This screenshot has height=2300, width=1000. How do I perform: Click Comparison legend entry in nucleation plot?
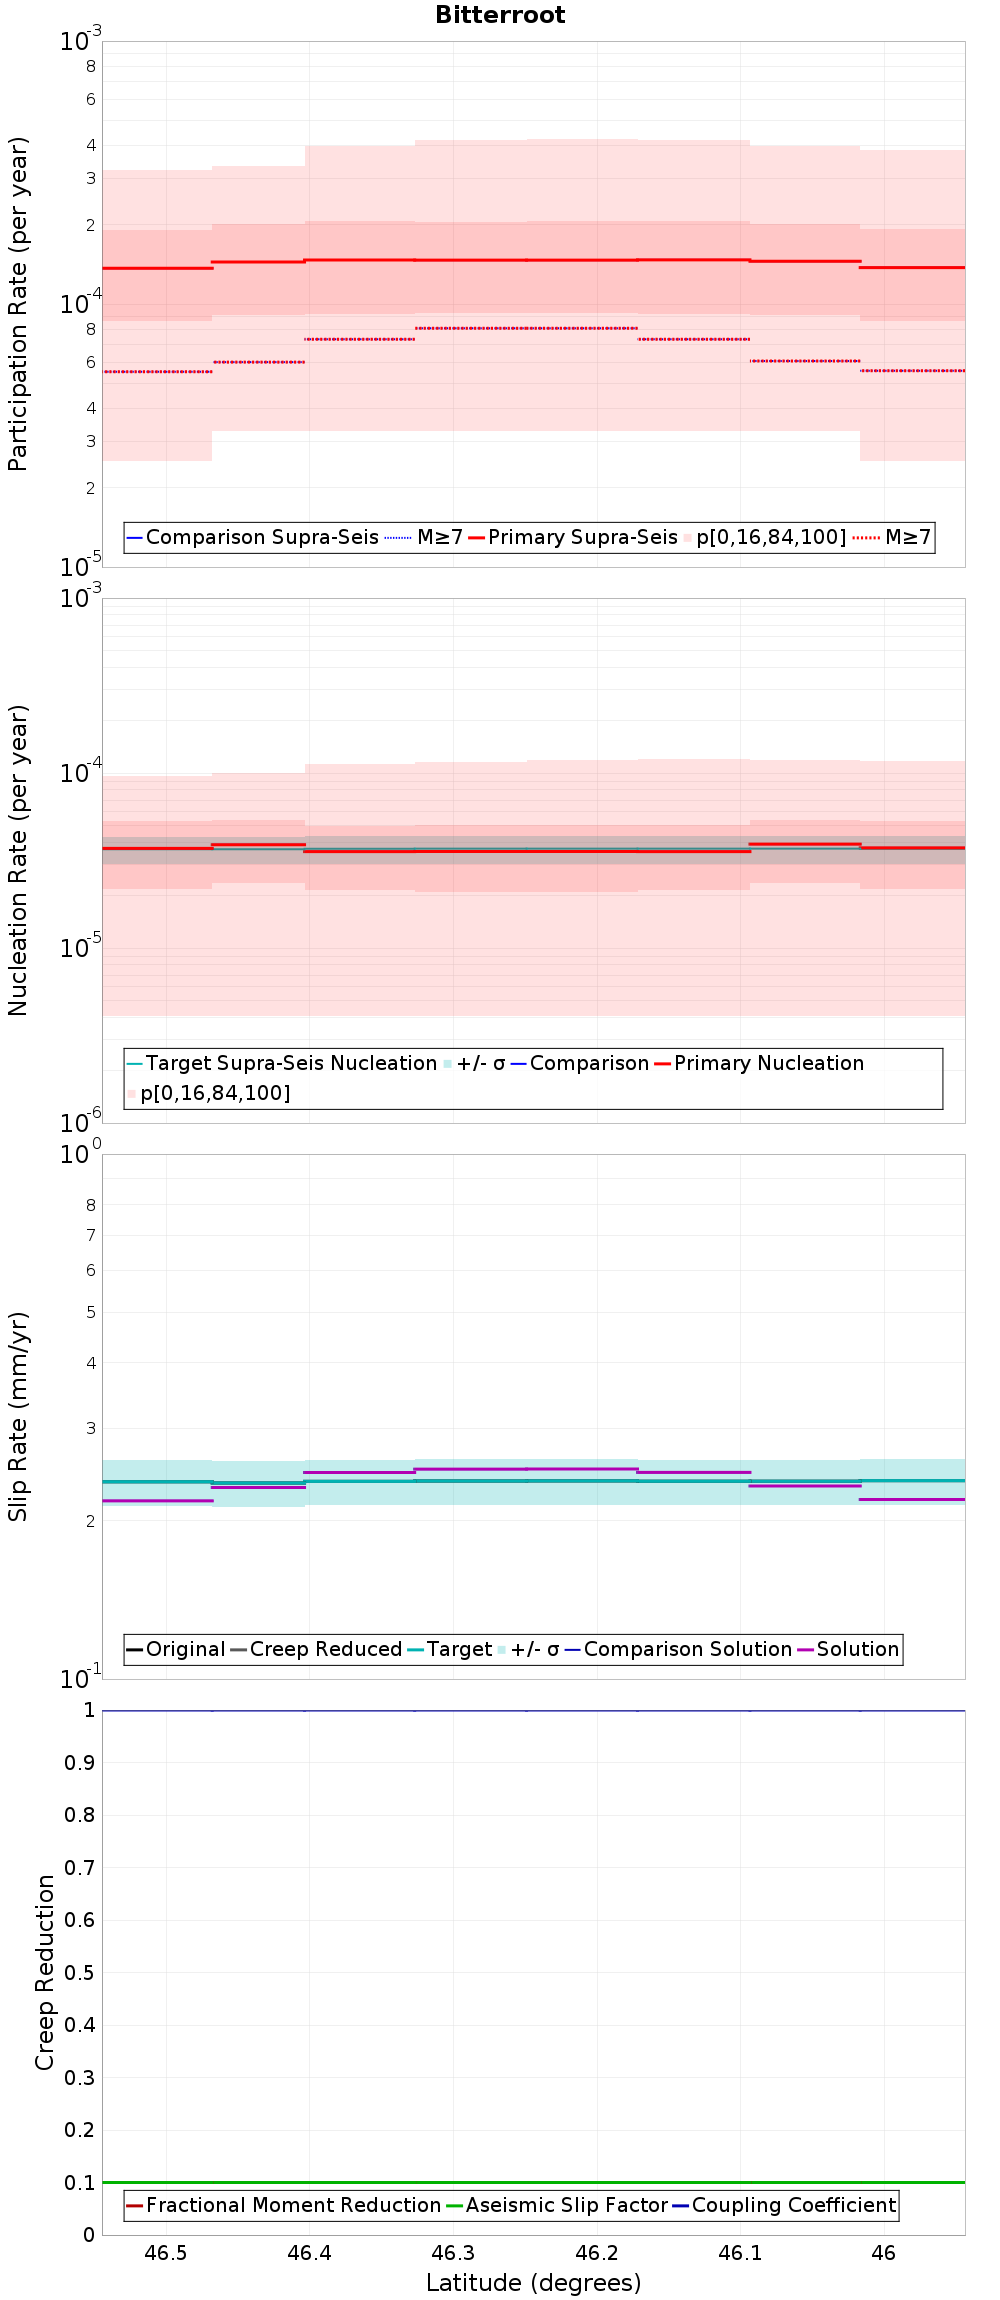click(x=580, y=1063)
